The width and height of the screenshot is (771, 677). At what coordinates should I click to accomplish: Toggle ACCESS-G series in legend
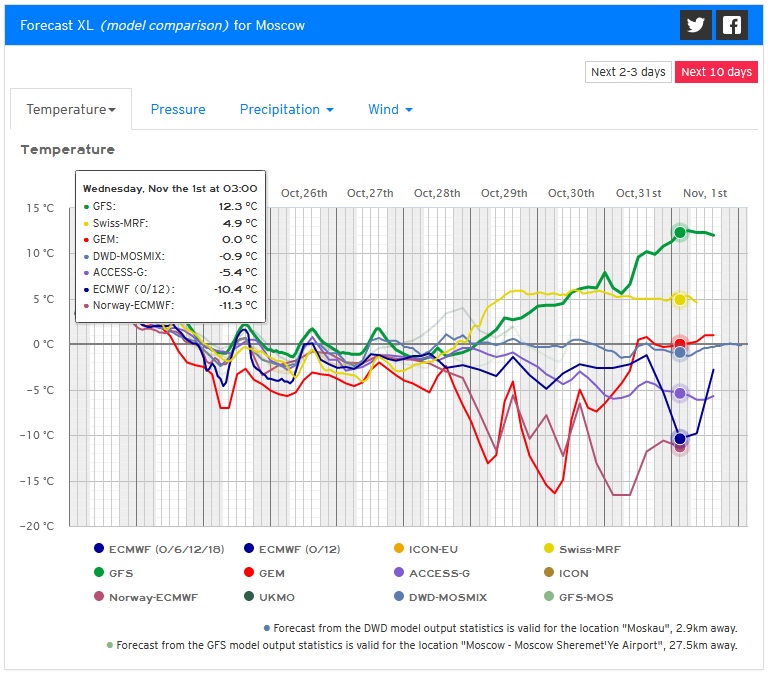point(432,573)
